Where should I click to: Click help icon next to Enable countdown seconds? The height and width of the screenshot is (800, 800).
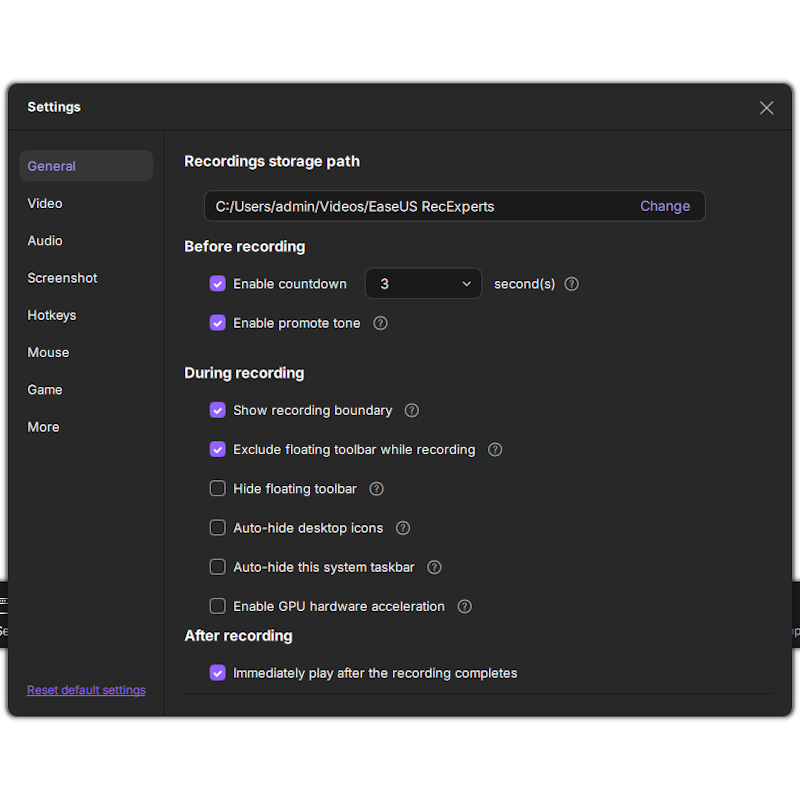pyautogui.click(x=571, y=284)
